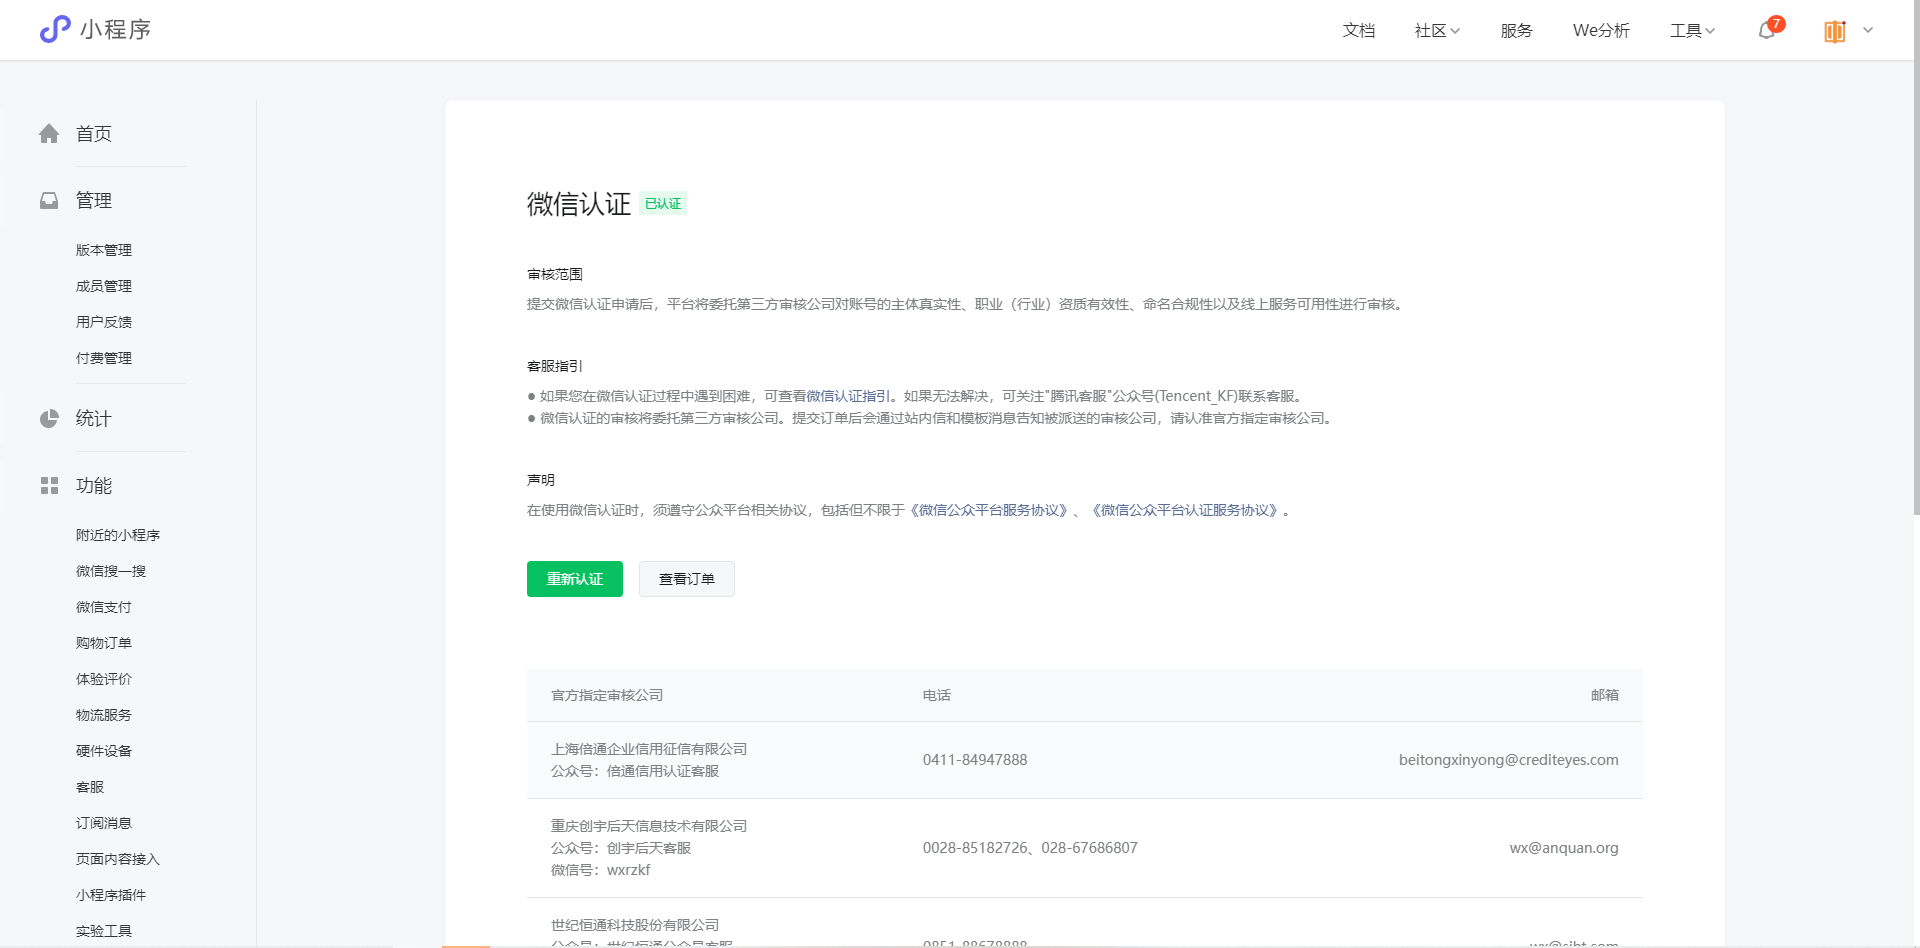
Task: Open notifications bell icon
Action: pos(1767,30)
